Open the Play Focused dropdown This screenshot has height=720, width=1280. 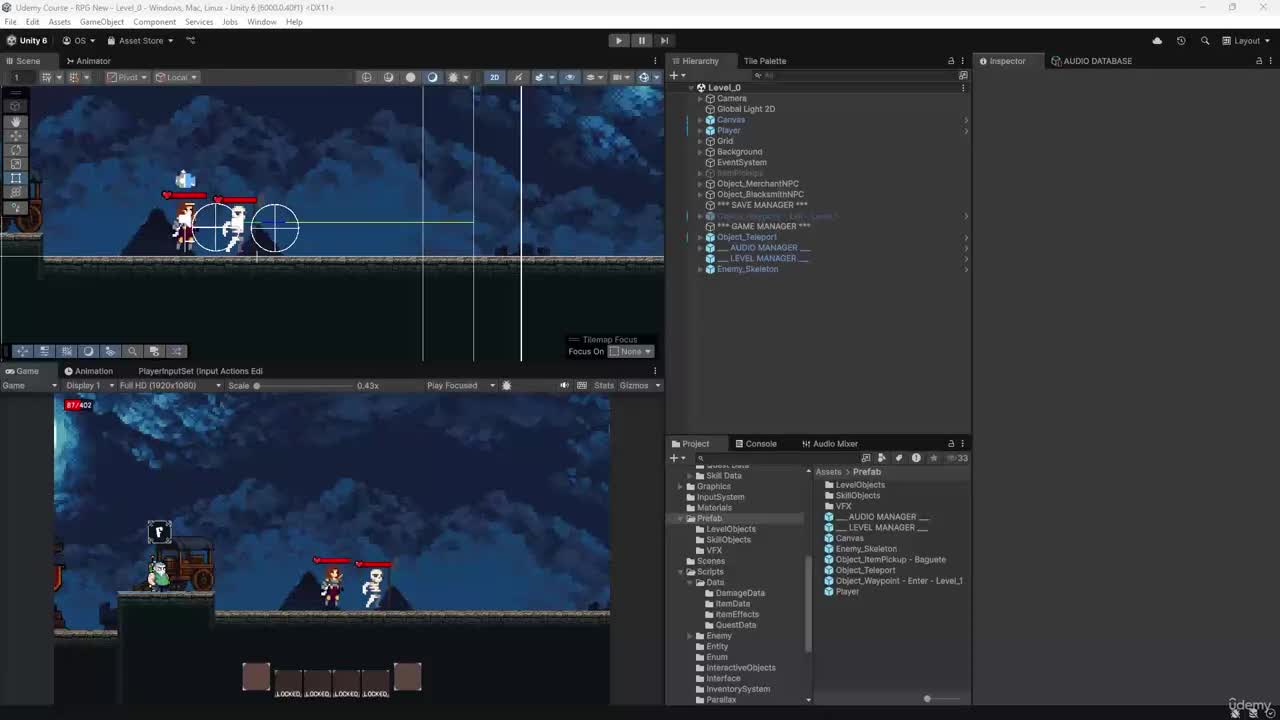coord(461,386)
